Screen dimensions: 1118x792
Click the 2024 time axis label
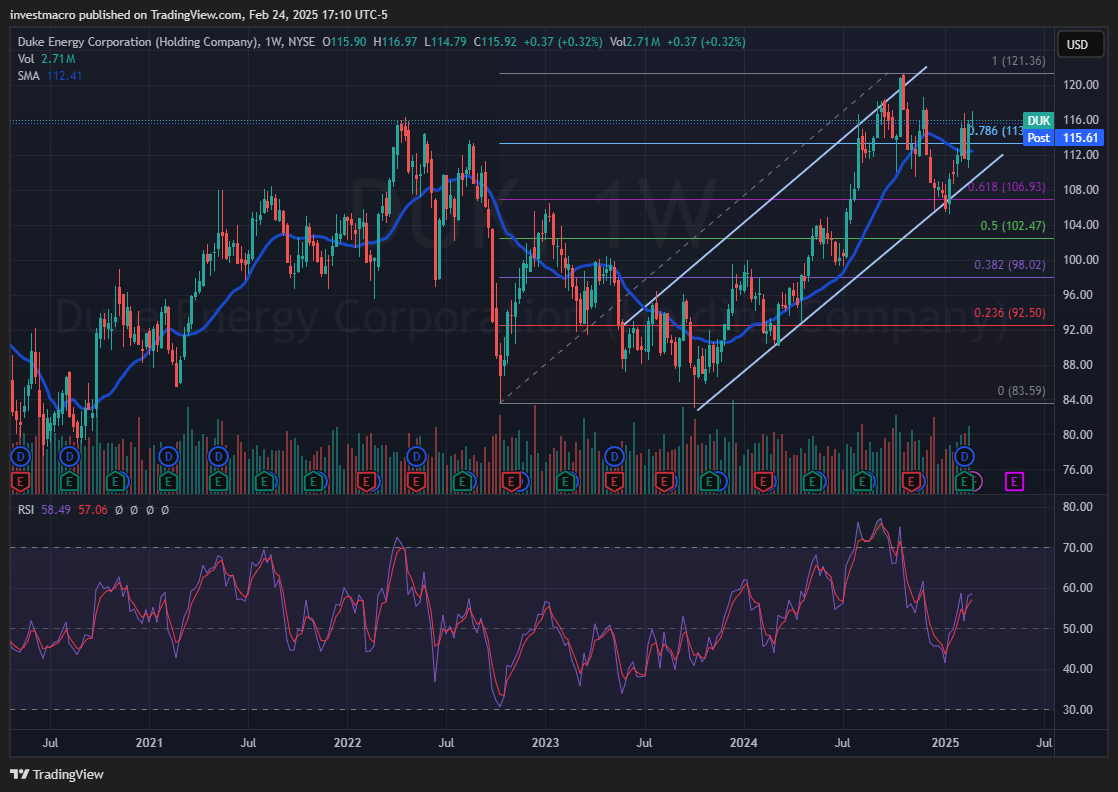tap(744, 743)
